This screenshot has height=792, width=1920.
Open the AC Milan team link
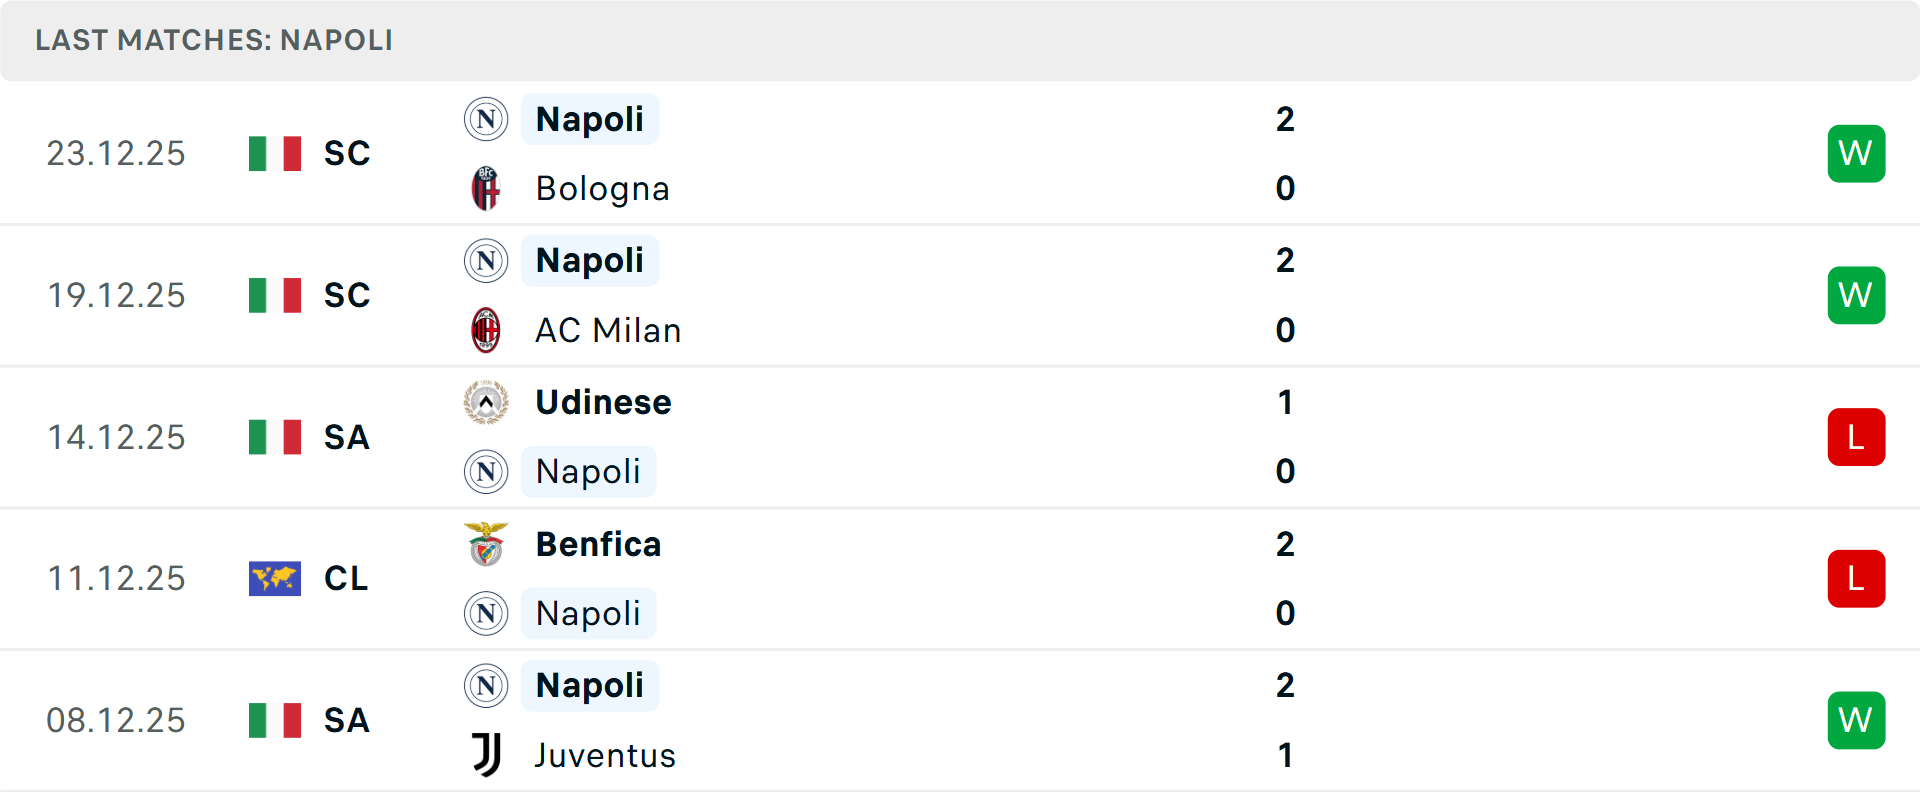[608, 330]
